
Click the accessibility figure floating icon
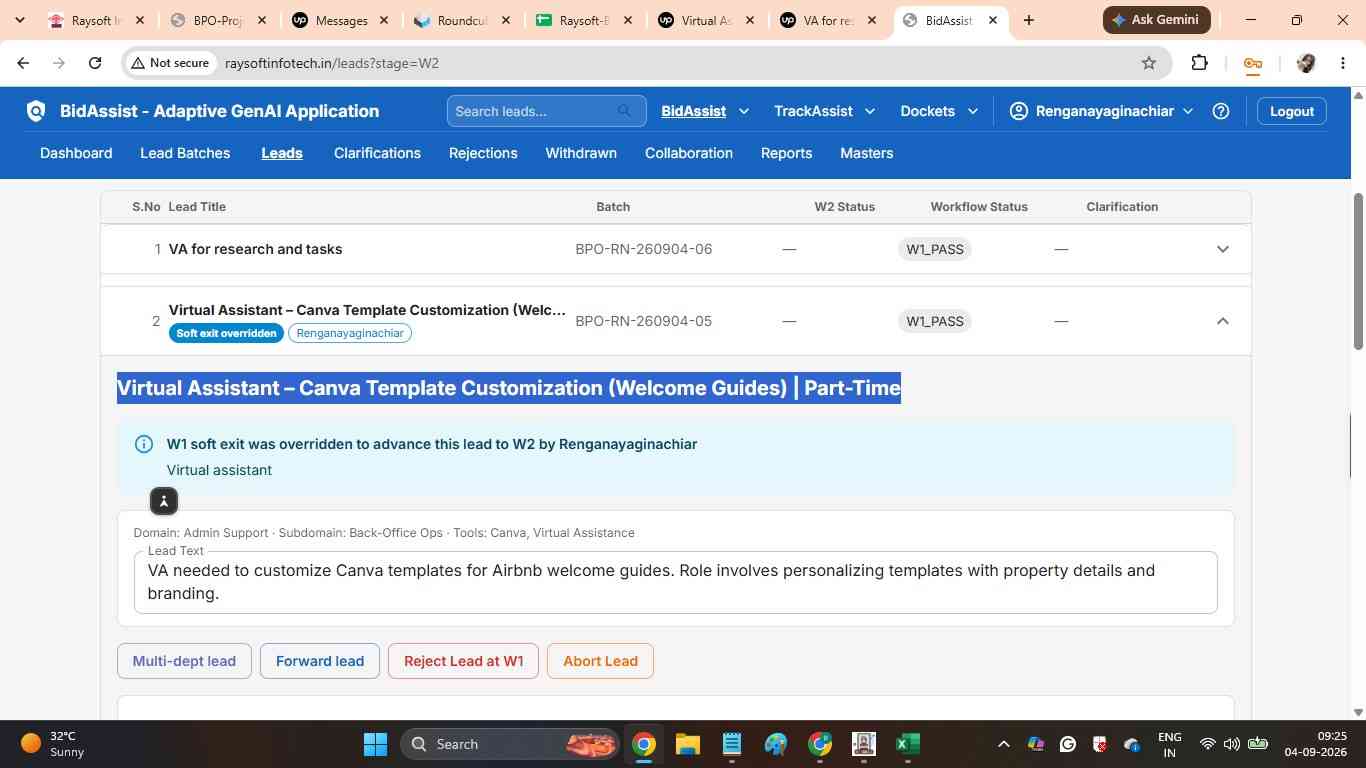click(x=164, y=501)
